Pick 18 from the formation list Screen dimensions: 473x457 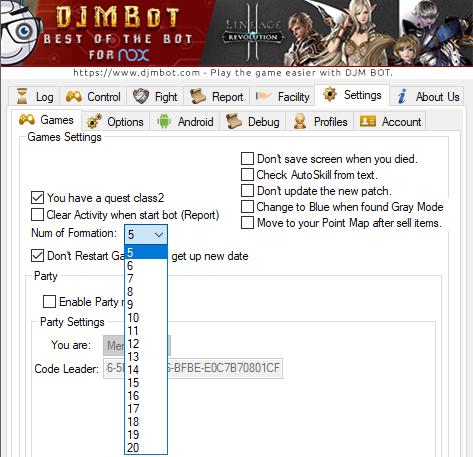point(146,422)
